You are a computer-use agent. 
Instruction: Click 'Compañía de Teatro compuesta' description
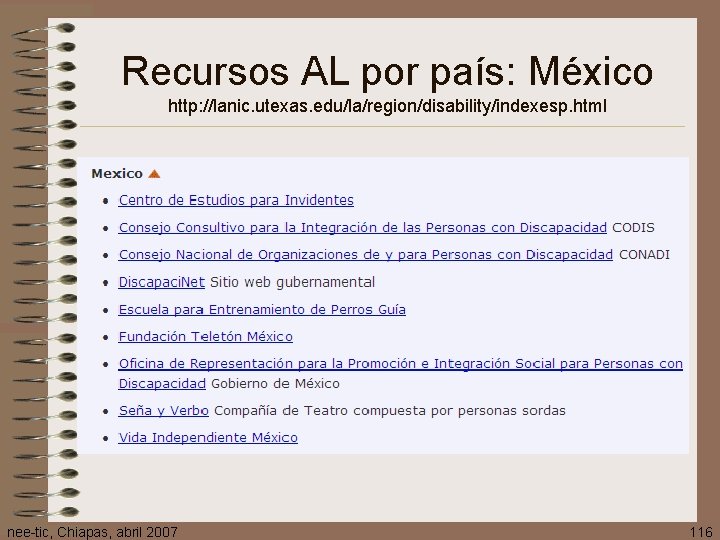(390, 411)
